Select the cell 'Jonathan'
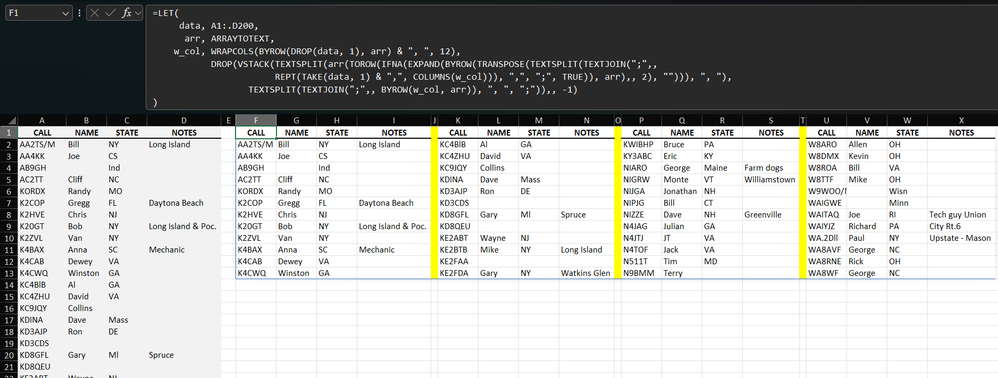998x378 pixels. coord(682,191)
